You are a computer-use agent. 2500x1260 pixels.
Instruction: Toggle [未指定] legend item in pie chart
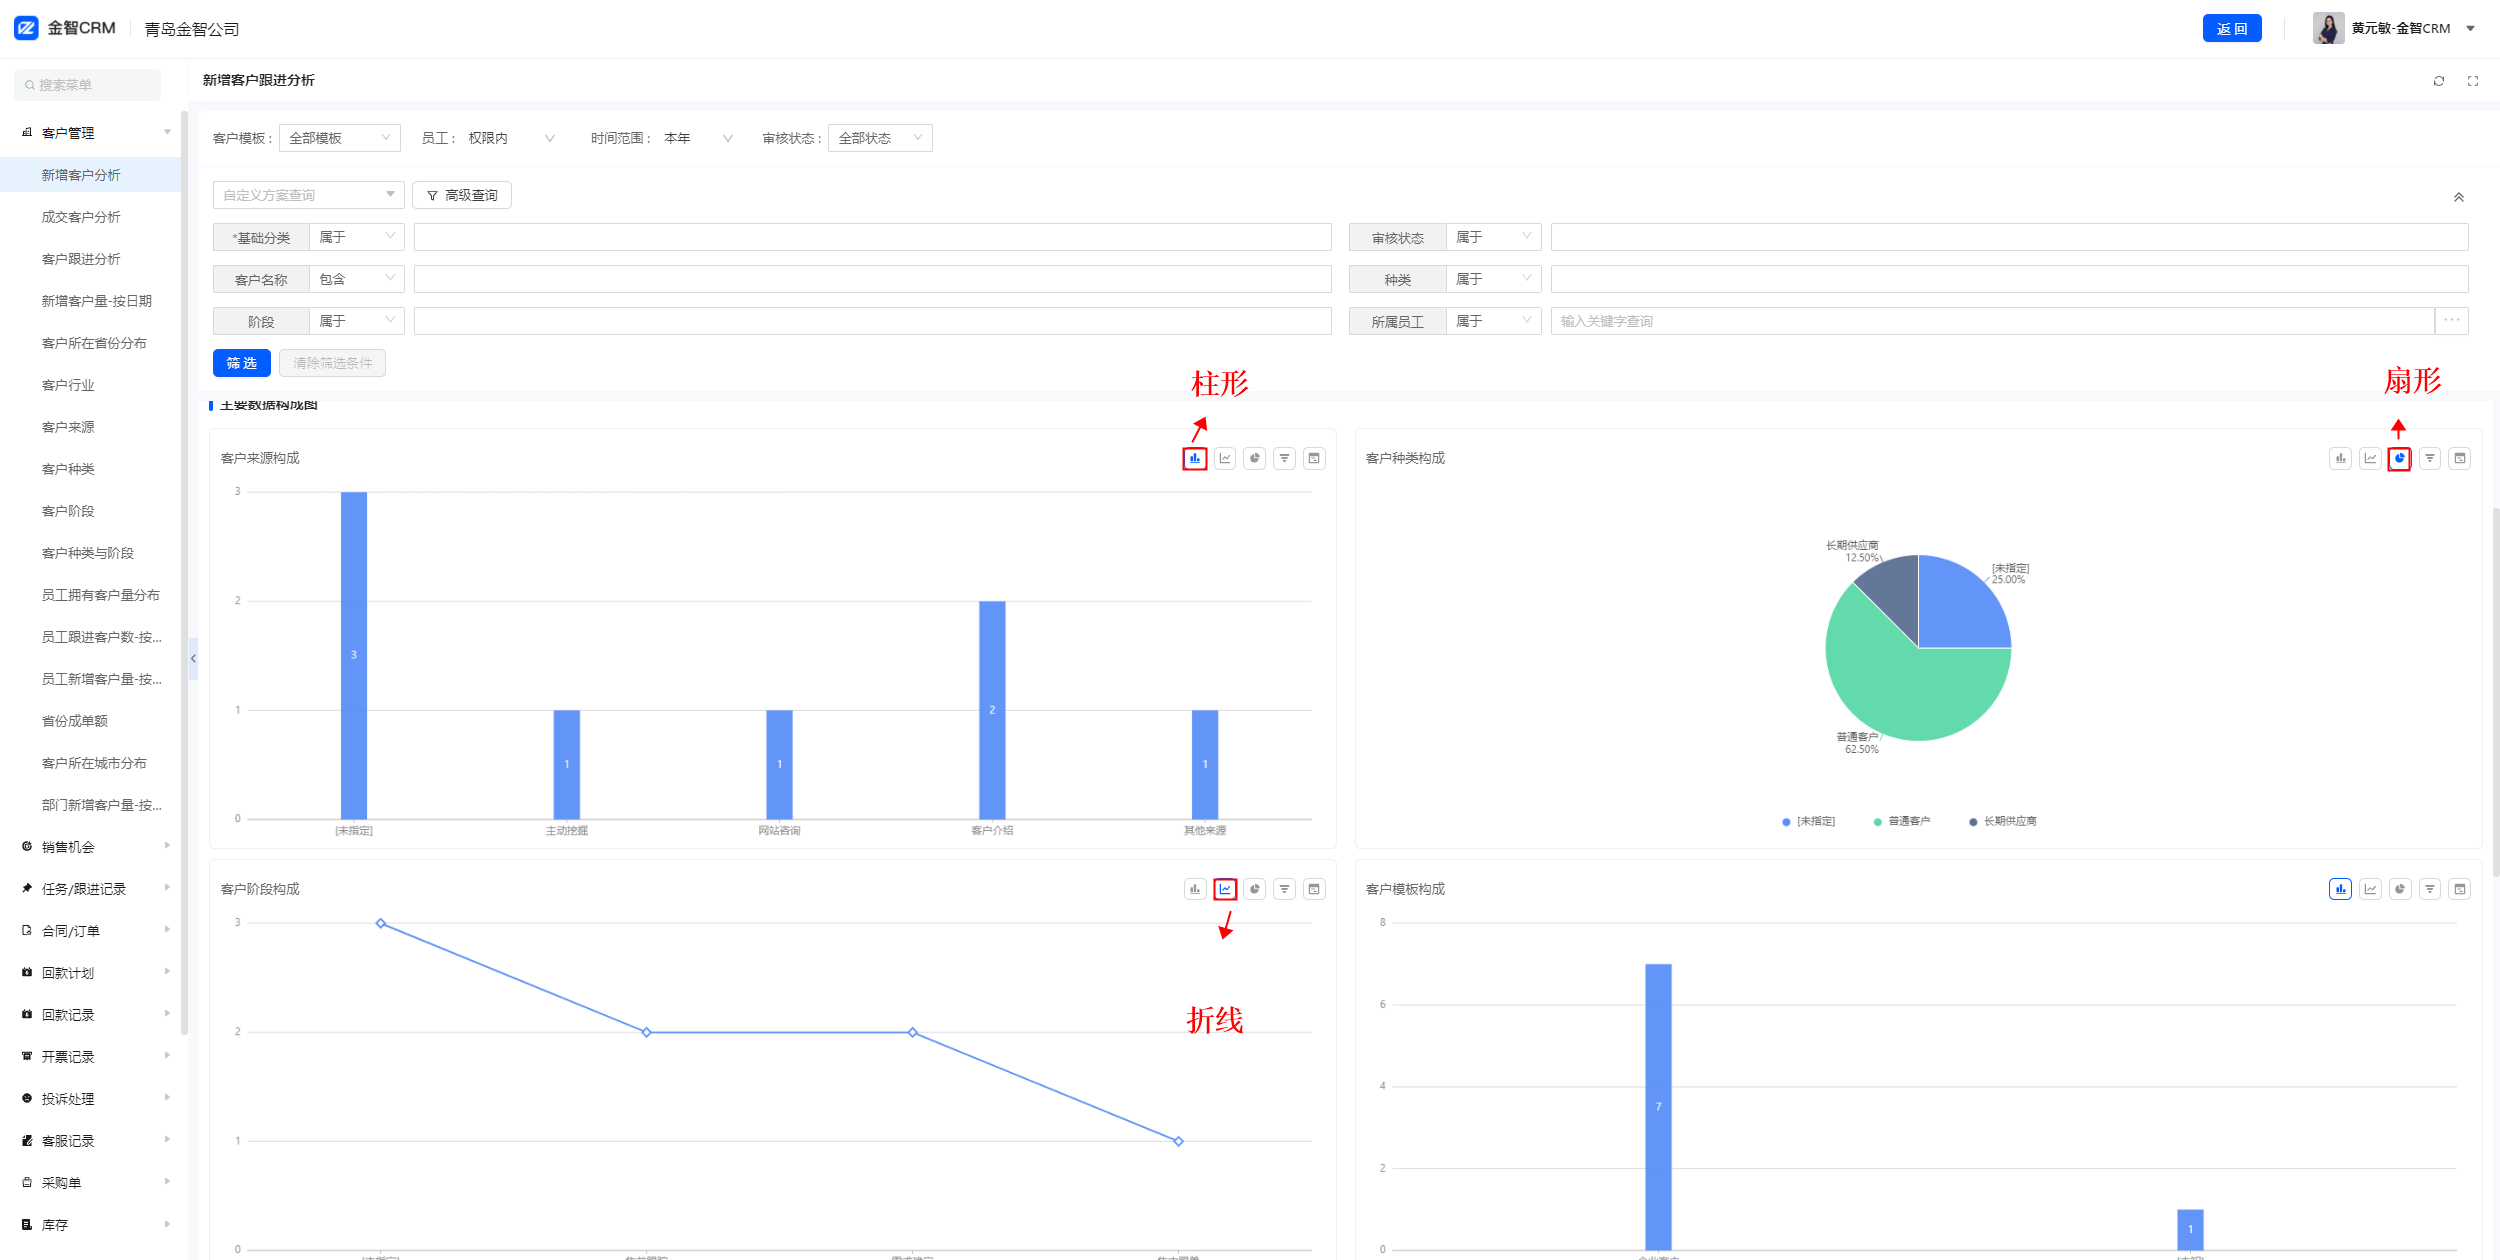1809,822
